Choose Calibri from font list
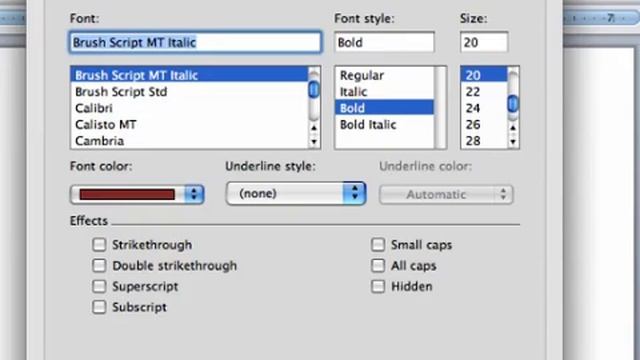 pyautogui.click(x=189, y=108)
